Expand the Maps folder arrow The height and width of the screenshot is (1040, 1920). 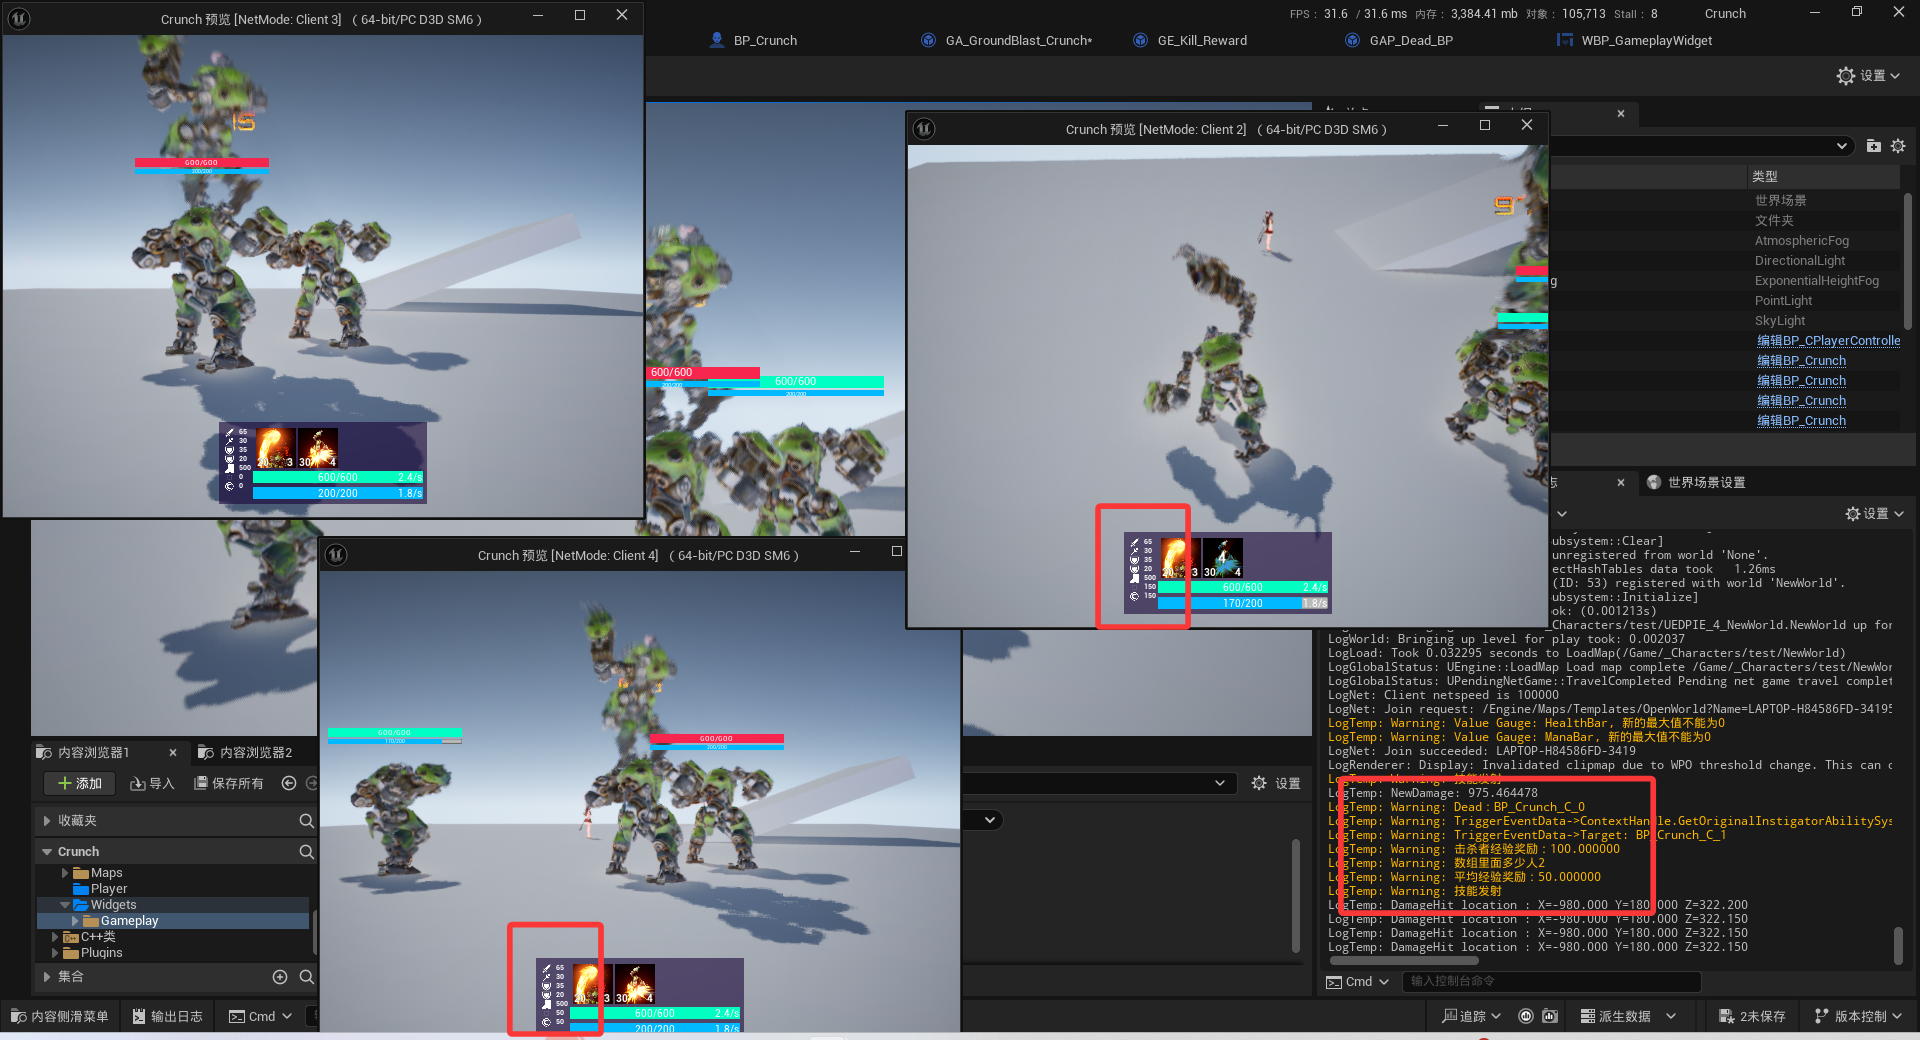point(65,873)
